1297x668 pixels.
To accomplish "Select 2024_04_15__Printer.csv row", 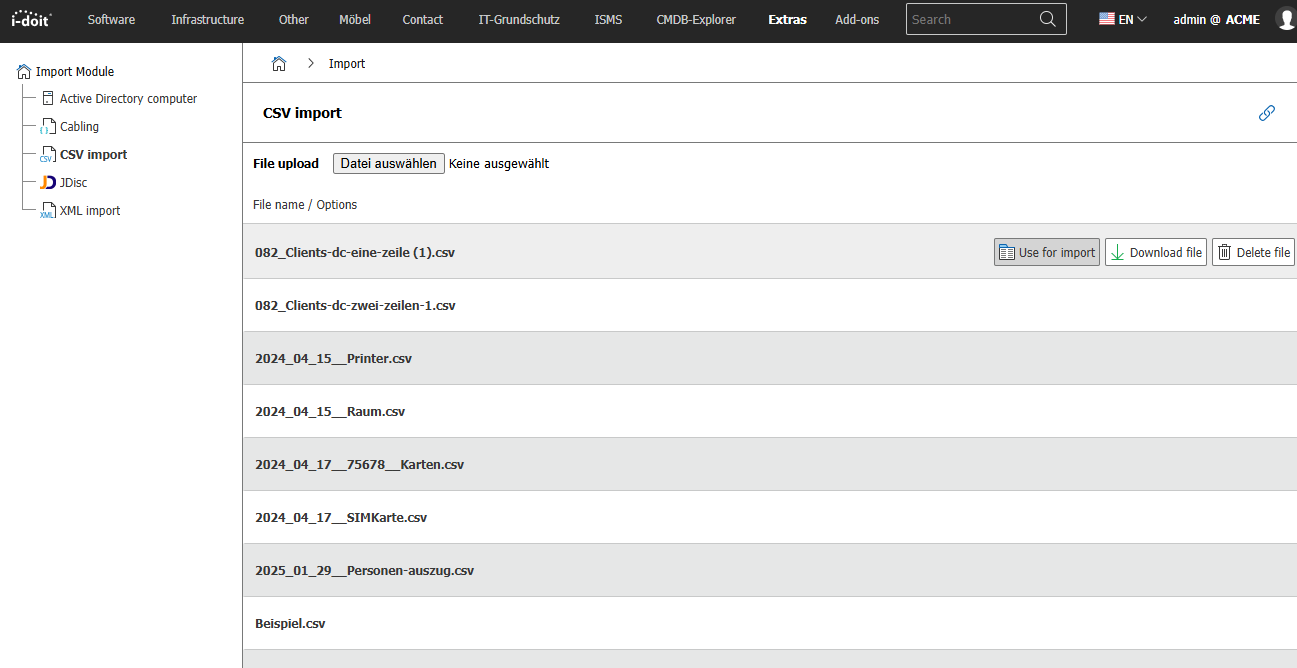I will click(769, 358).
